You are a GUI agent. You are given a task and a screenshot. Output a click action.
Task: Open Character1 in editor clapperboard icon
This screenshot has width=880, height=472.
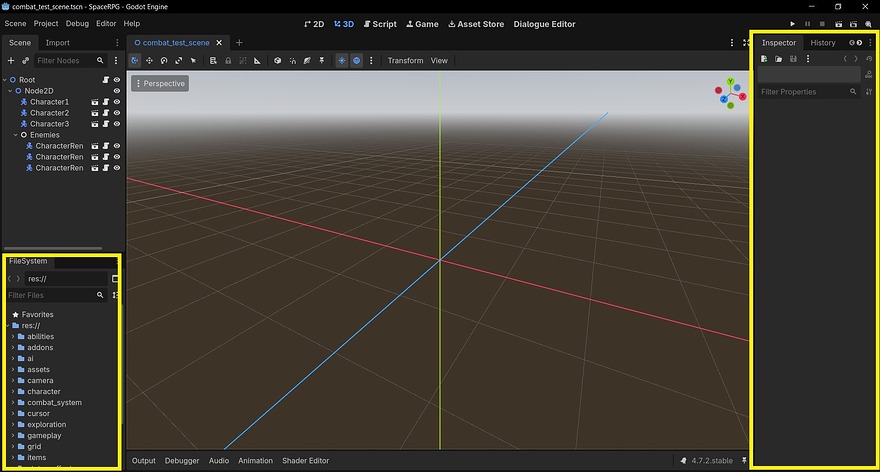[x=95, y=102]
